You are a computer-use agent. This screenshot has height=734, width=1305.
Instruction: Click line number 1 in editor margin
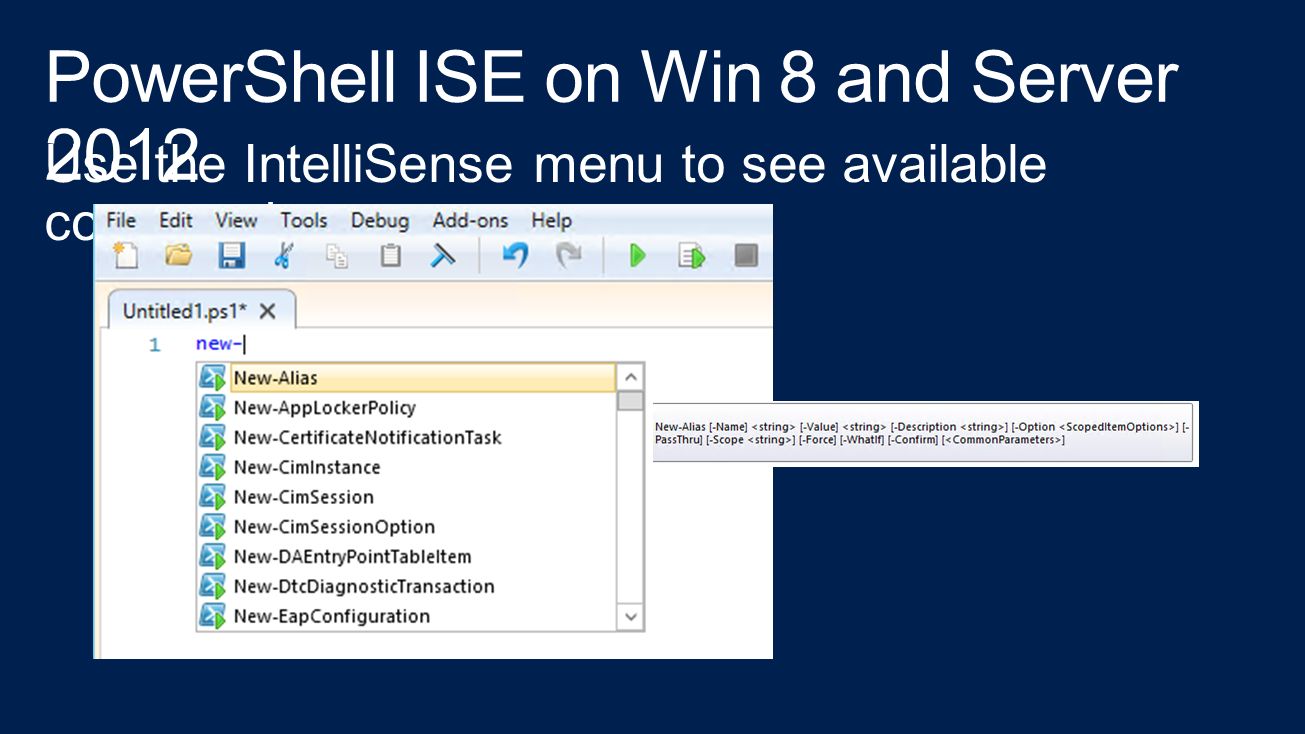tap(154, 345)
